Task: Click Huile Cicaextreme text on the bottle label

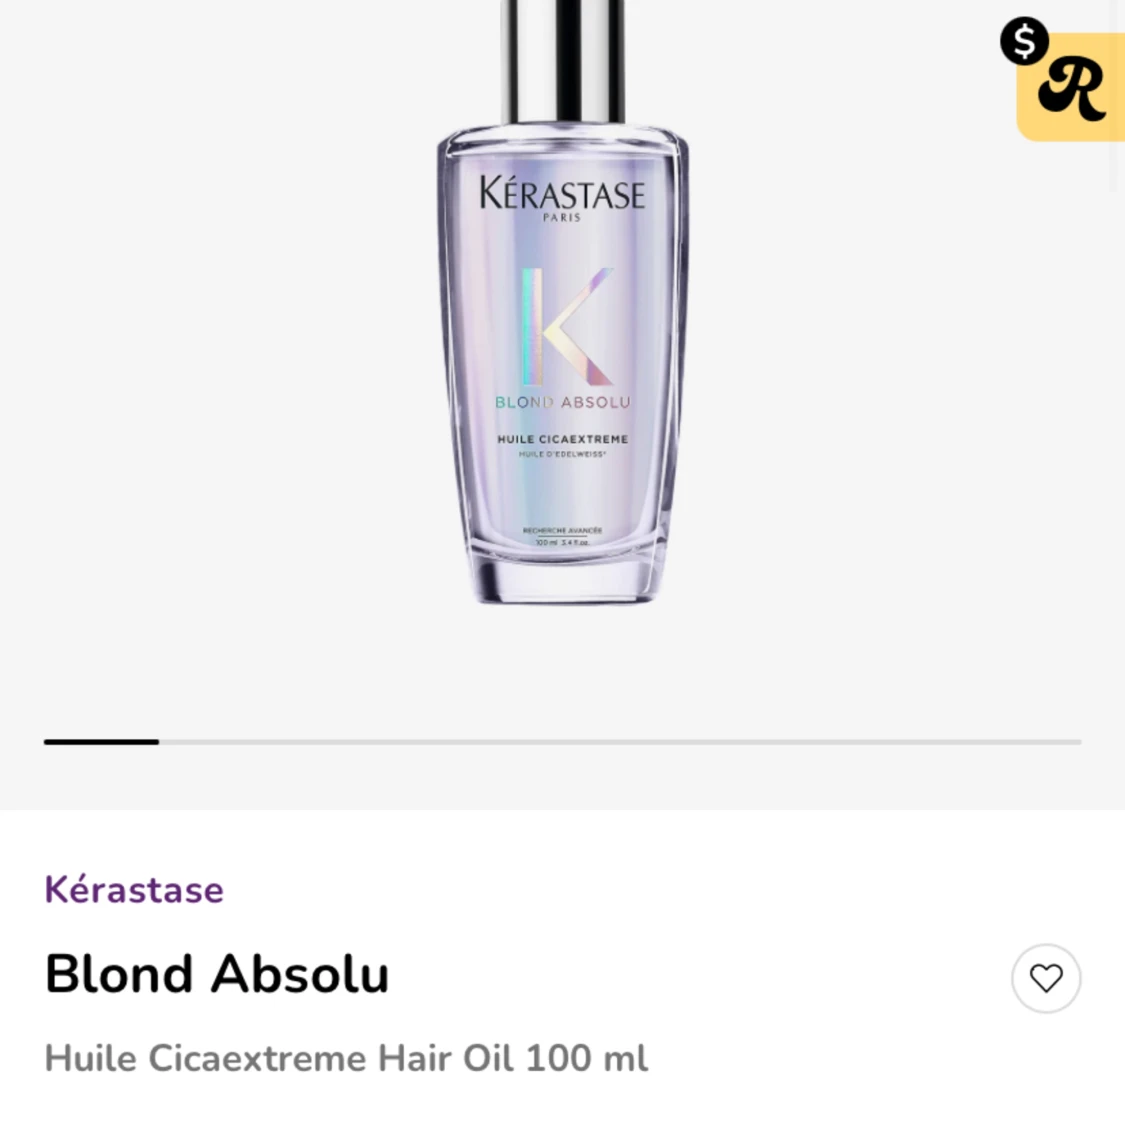Action: (562, 439)
